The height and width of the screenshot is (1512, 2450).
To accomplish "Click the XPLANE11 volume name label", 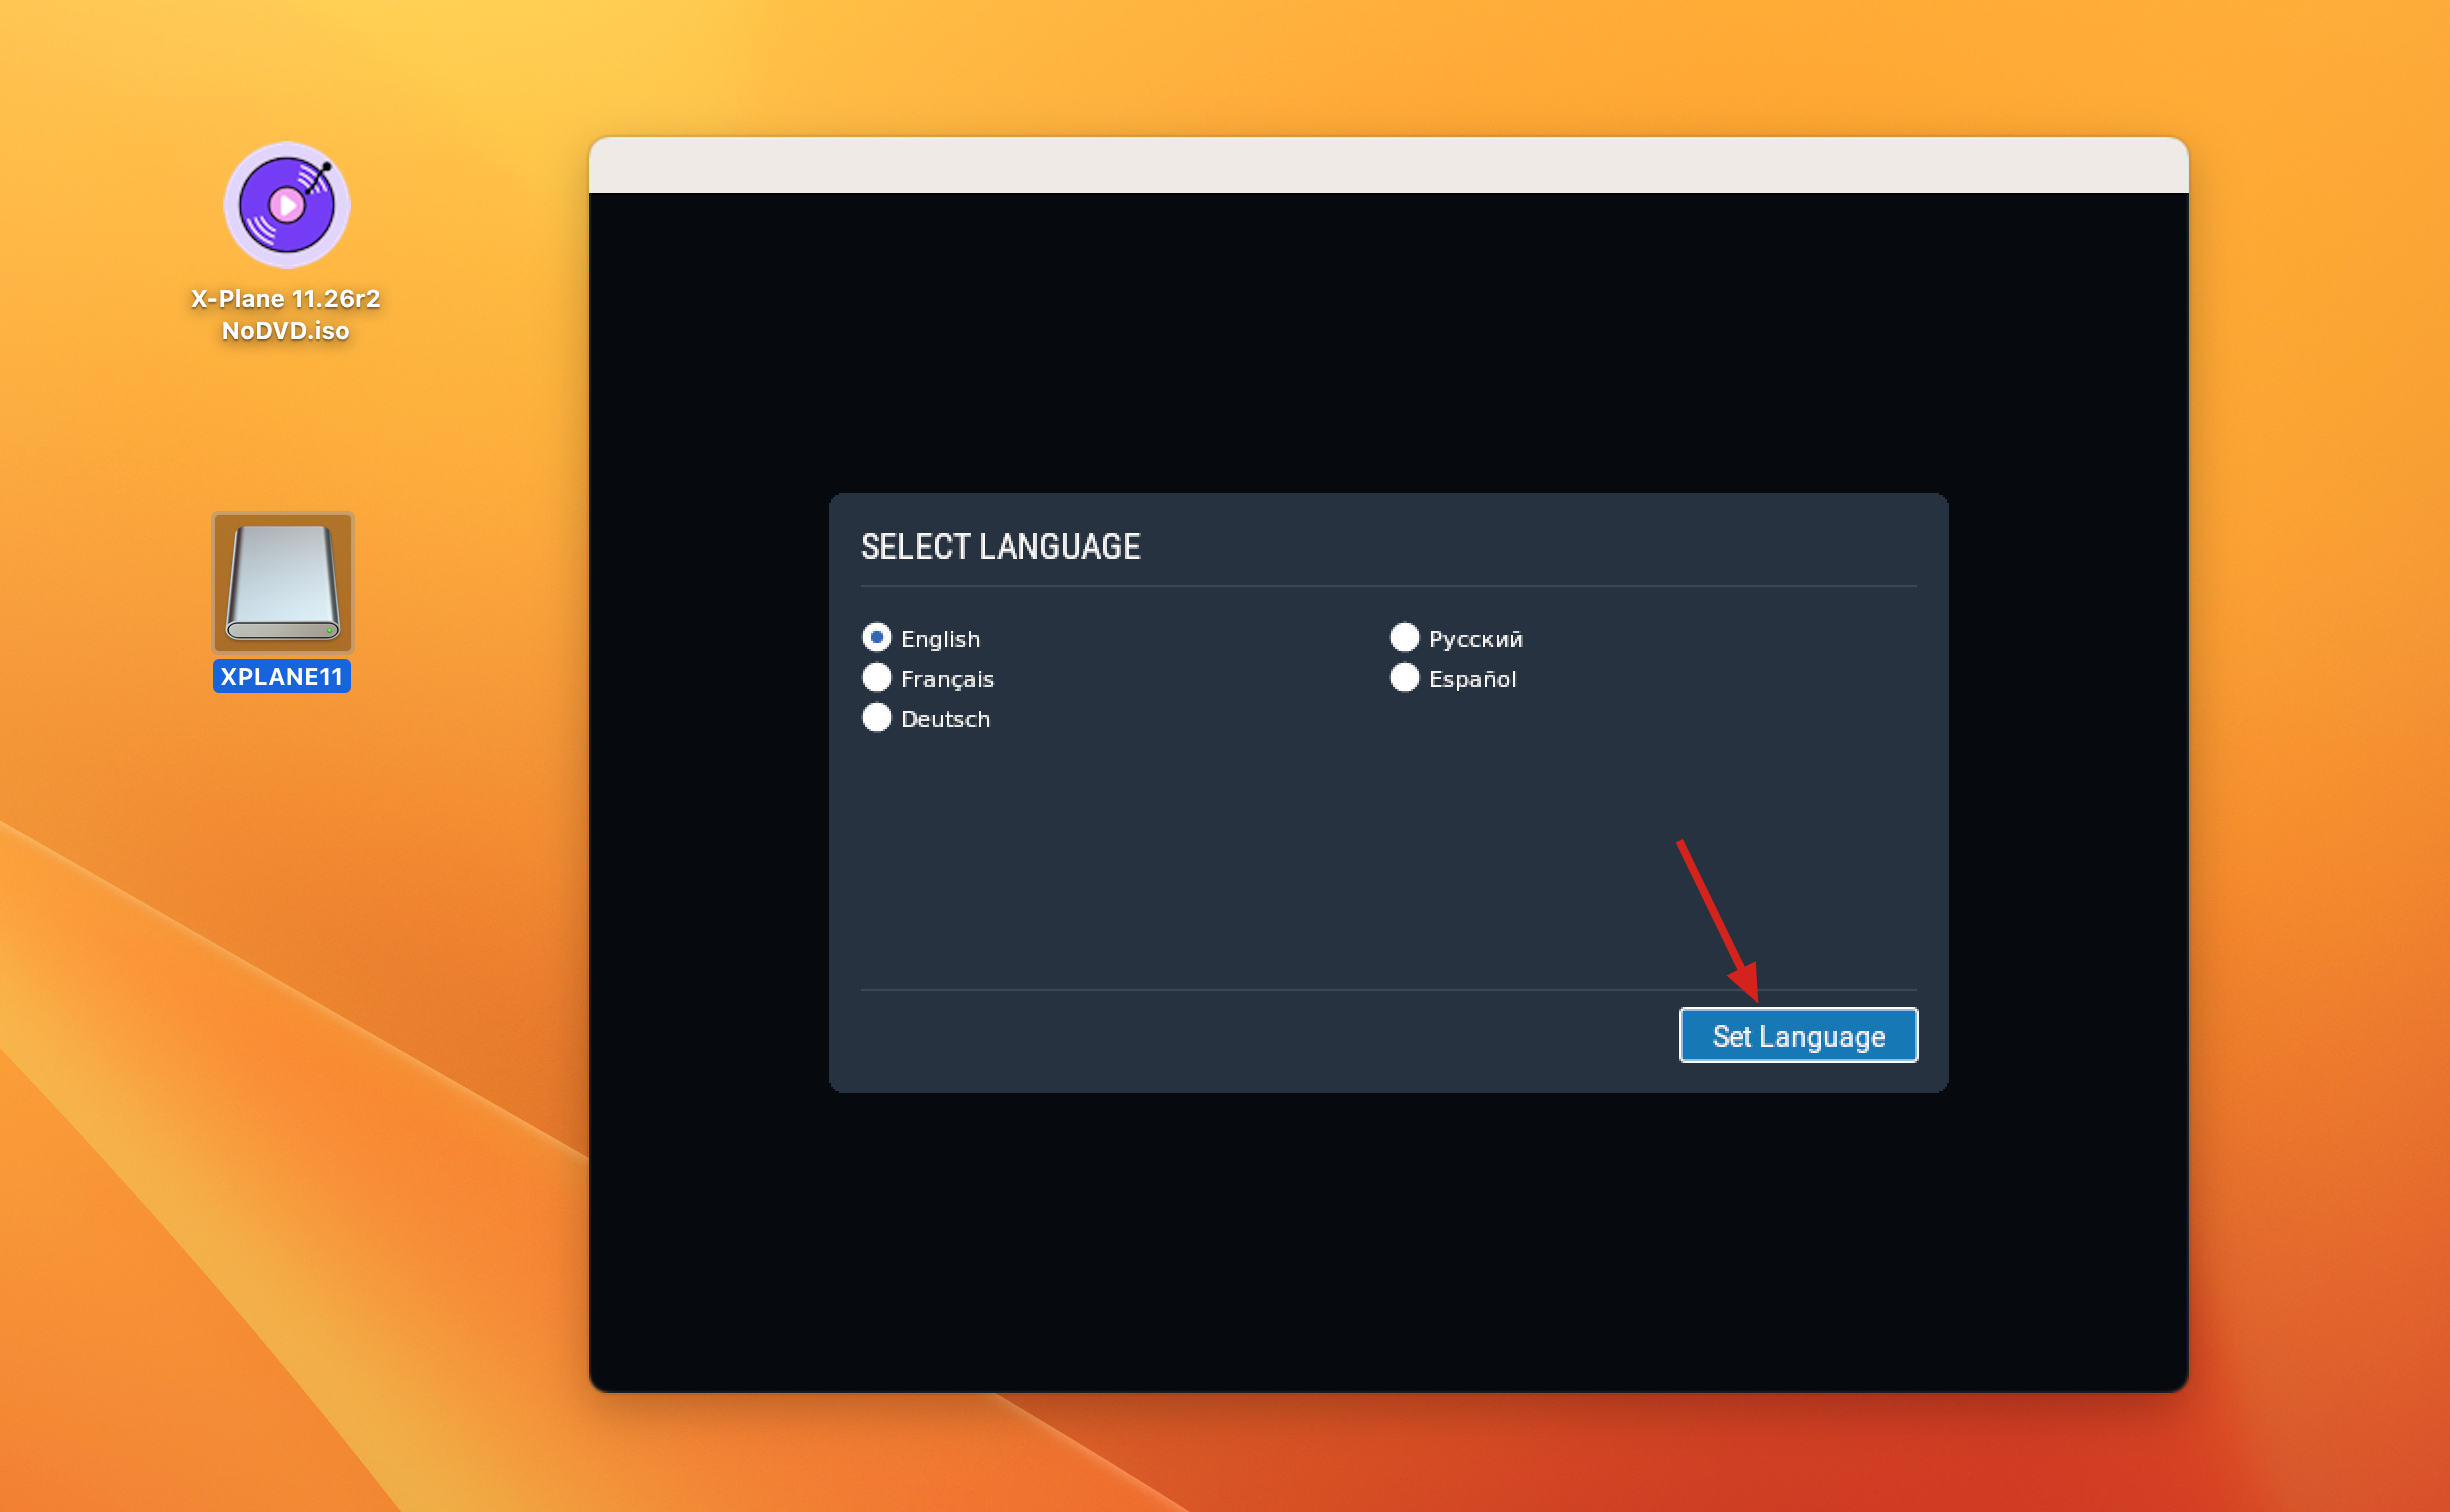I will pyautogui.click(x=282, y=677).
